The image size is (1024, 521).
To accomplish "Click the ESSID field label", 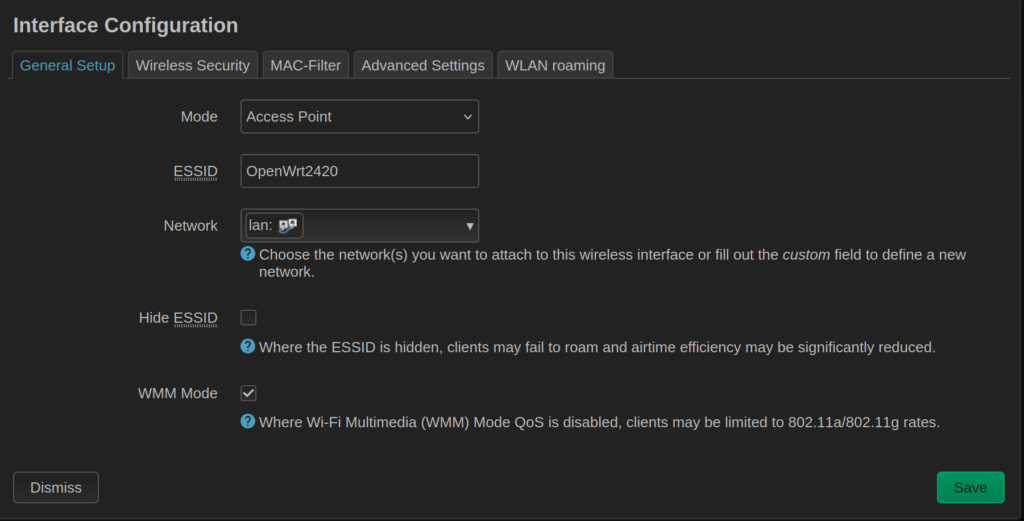I will (195, 171).
